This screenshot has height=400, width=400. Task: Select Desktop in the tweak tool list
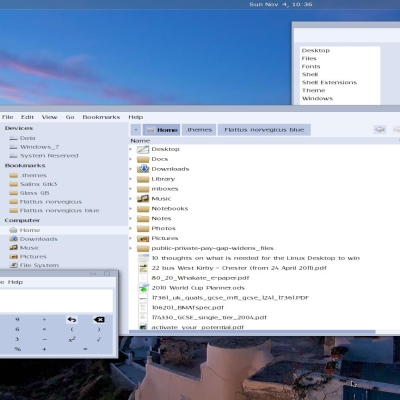(x=316, y=50)
